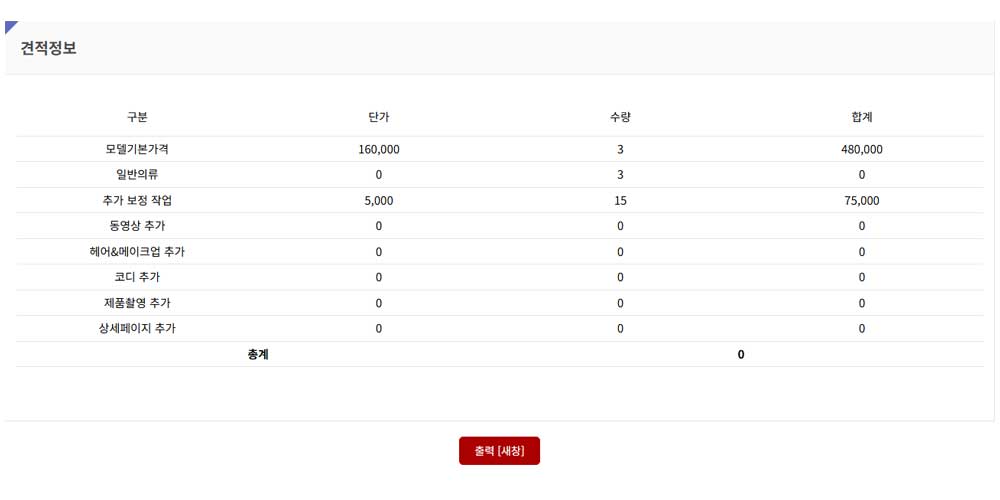Click the 총계 grand total label
Viewport: 1000px width, 500px height.
coord(258,355)
